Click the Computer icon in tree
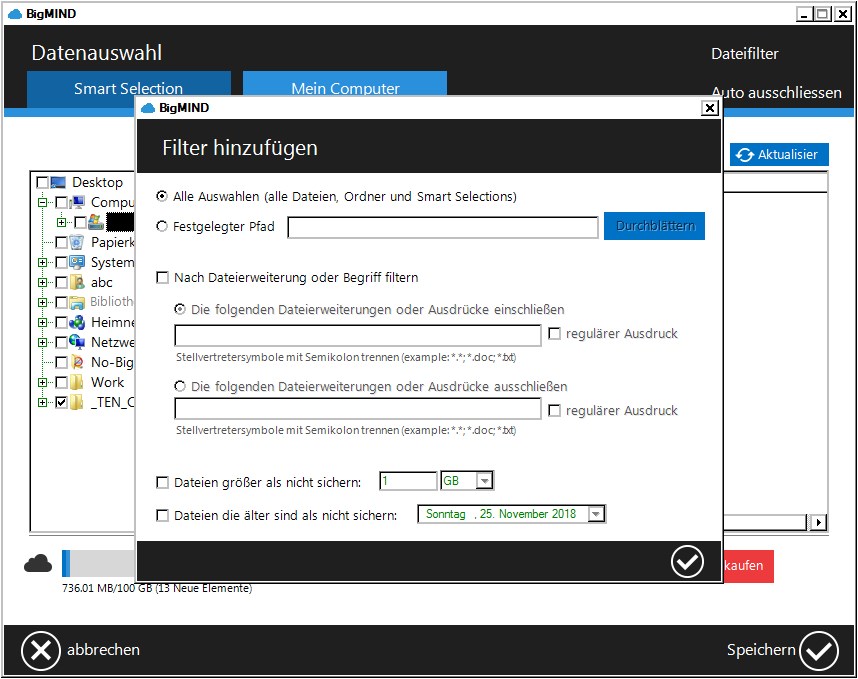 tap(78, 202)
